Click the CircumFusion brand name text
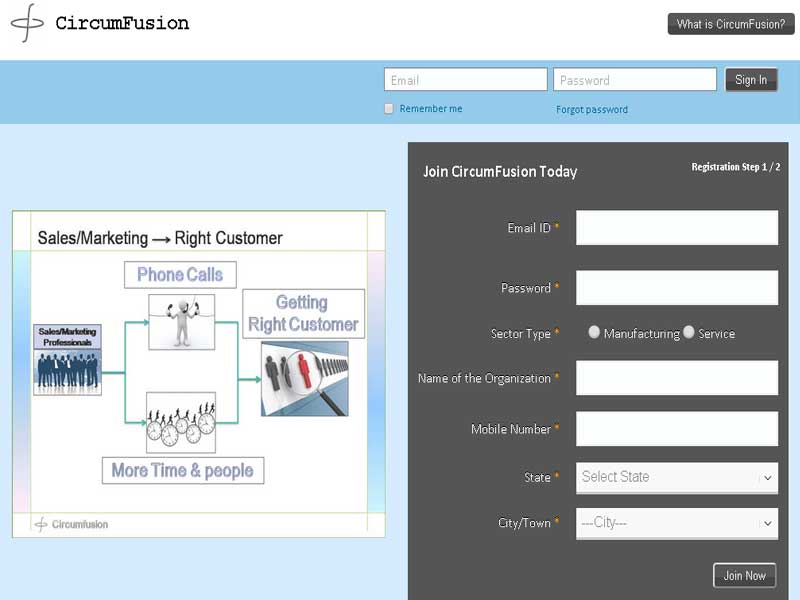Image resolution: width=800 pixels, height=600 pixels. (x=122, y=23)
